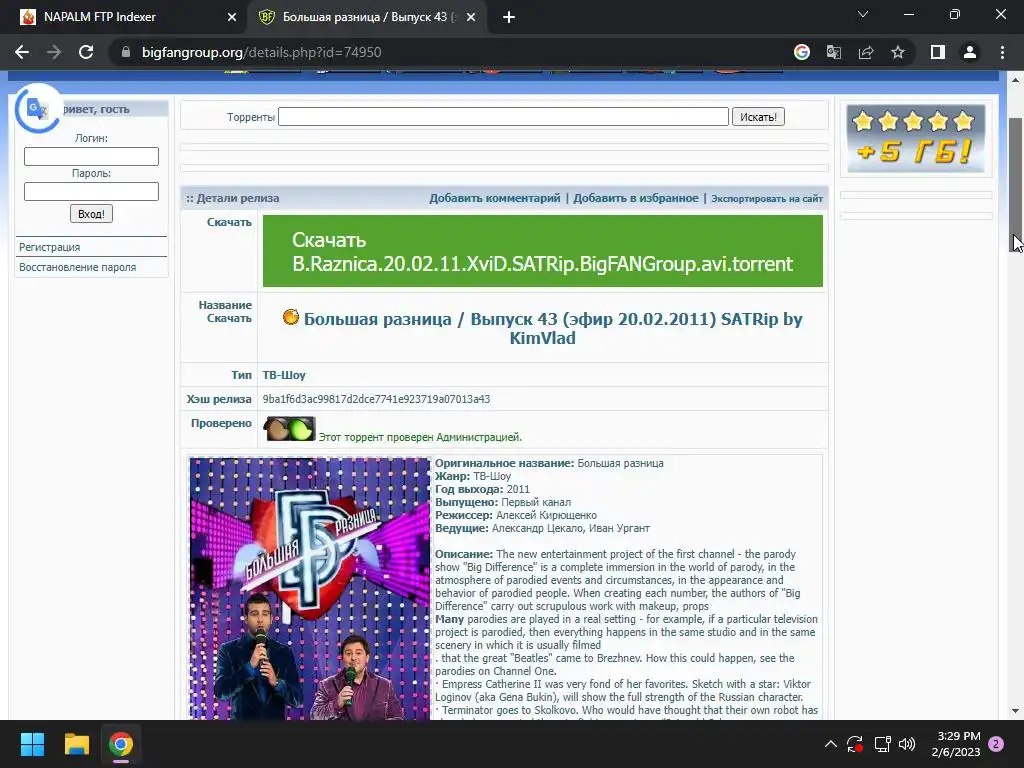This screenshot has height=768, width=1024.
Task: View site security lock information
Action: (126, 52)
